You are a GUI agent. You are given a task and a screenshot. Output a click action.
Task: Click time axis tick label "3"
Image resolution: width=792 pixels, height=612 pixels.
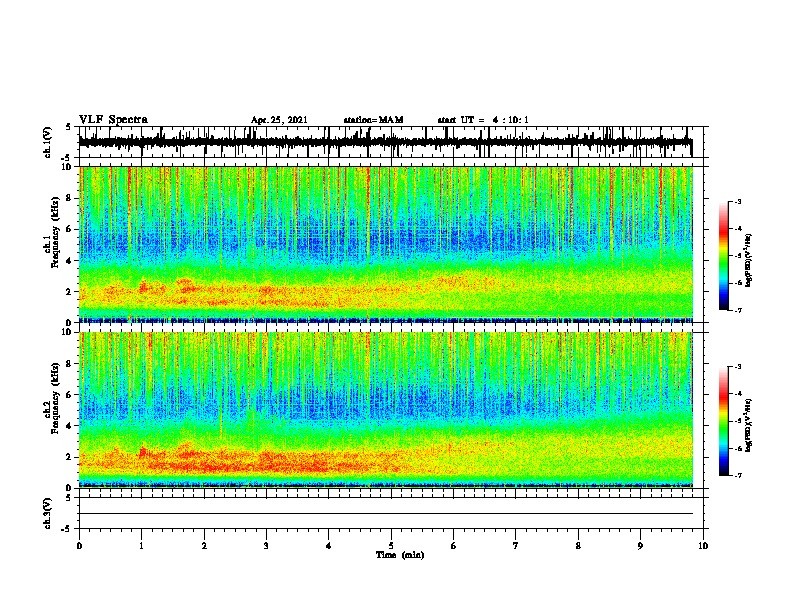(266, 546)
